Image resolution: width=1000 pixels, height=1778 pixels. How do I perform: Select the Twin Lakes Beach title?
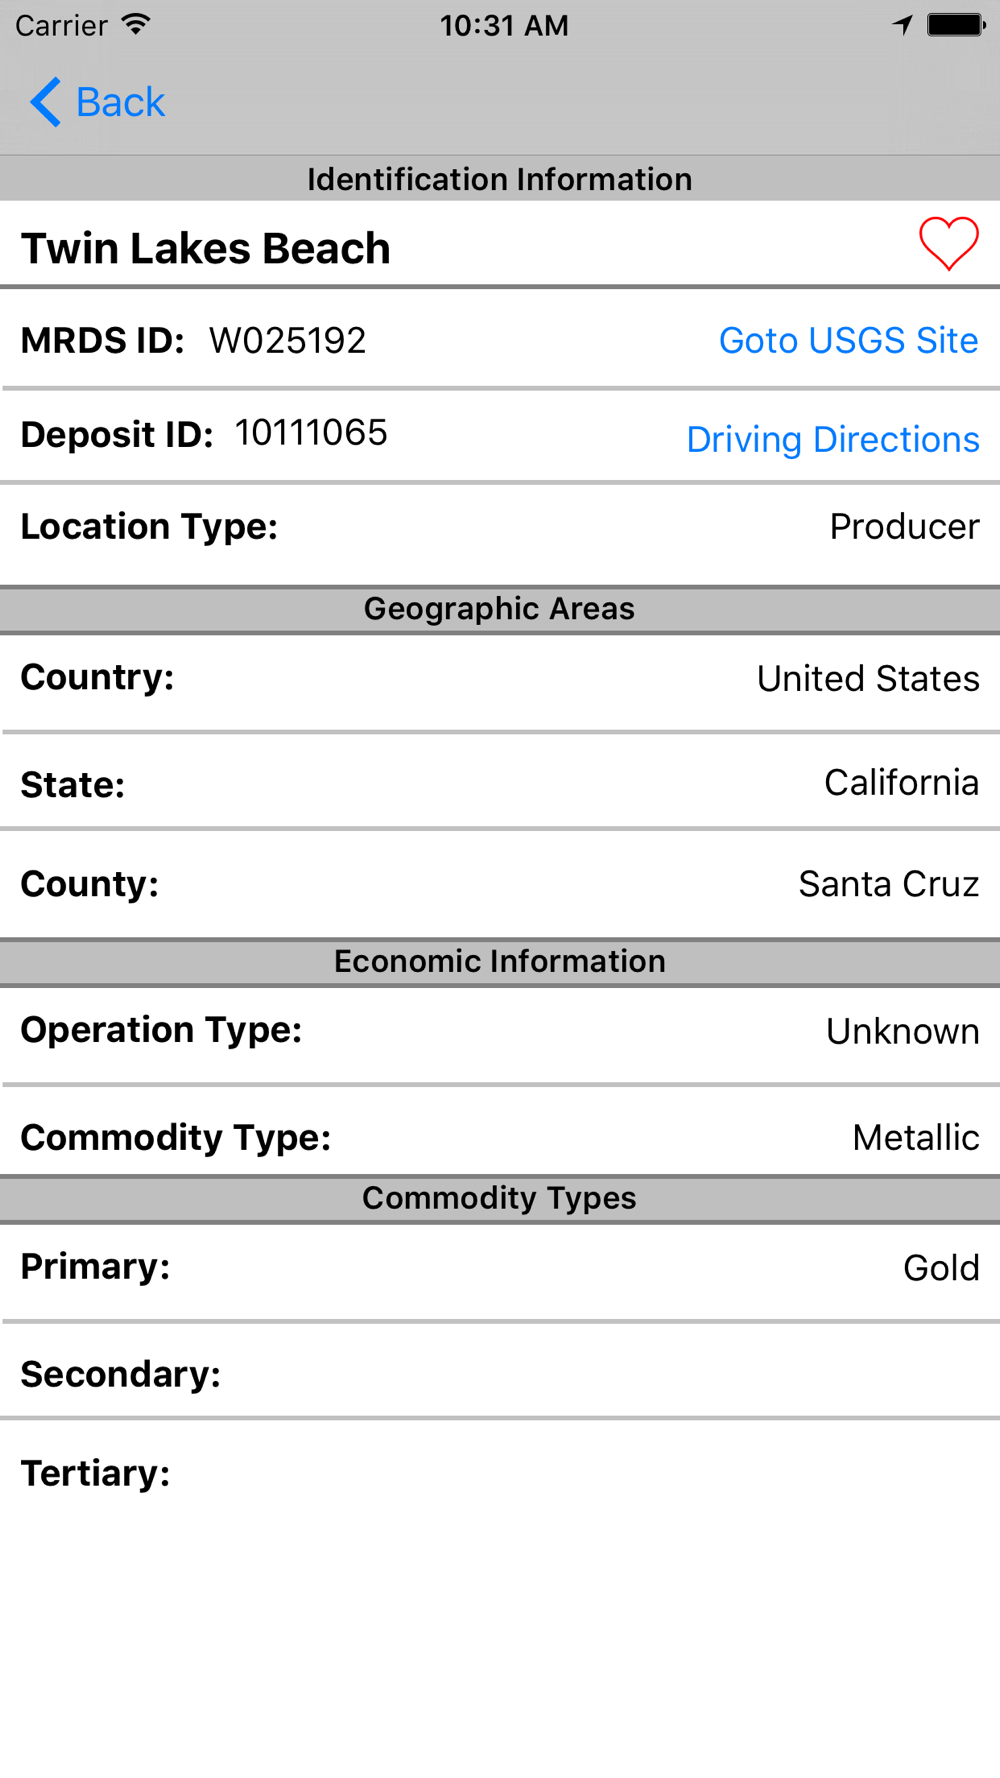pyautogui.click(x=206, y=248)
